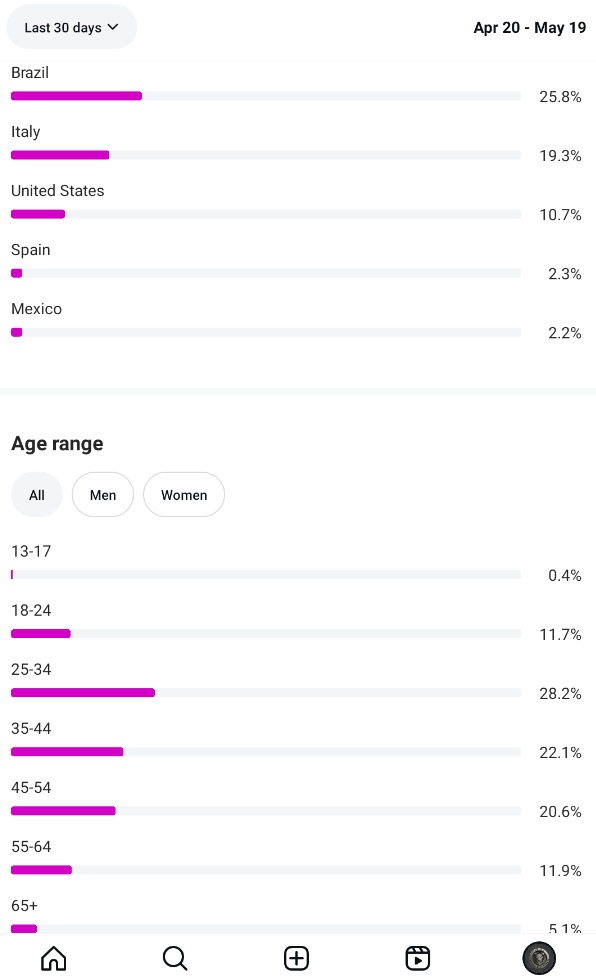Open the Search magnifier icon
This screenshot has height=976, width=596.
pyautogui.click(x=175, y=958)
